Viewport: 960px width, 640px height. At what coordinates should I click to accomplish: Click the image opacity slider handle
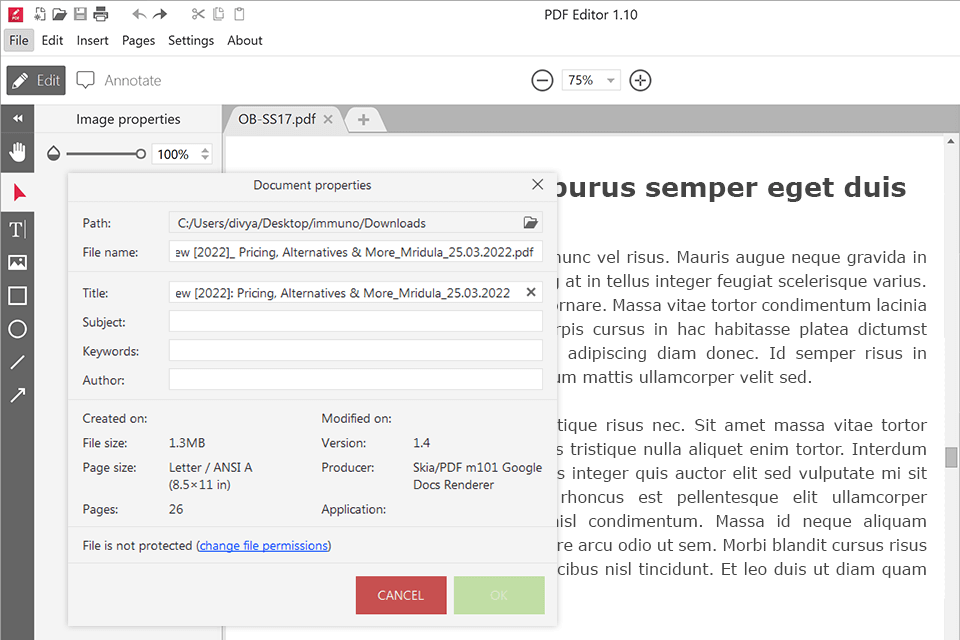141,154
